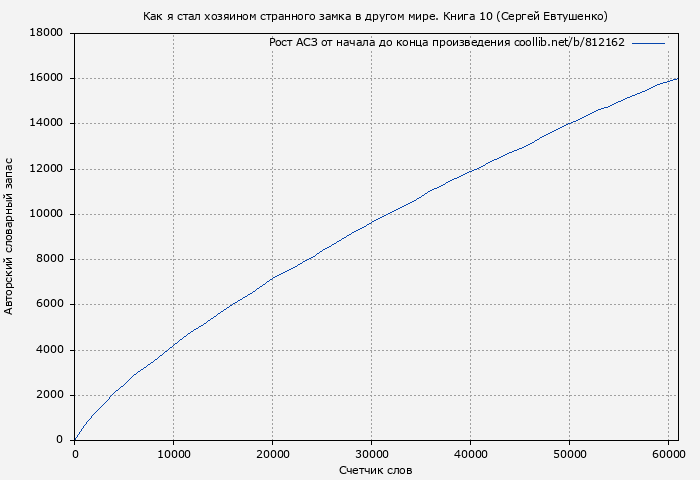Click the chart title about Книга 10
The image size is (700, 480).
point(375,16)
